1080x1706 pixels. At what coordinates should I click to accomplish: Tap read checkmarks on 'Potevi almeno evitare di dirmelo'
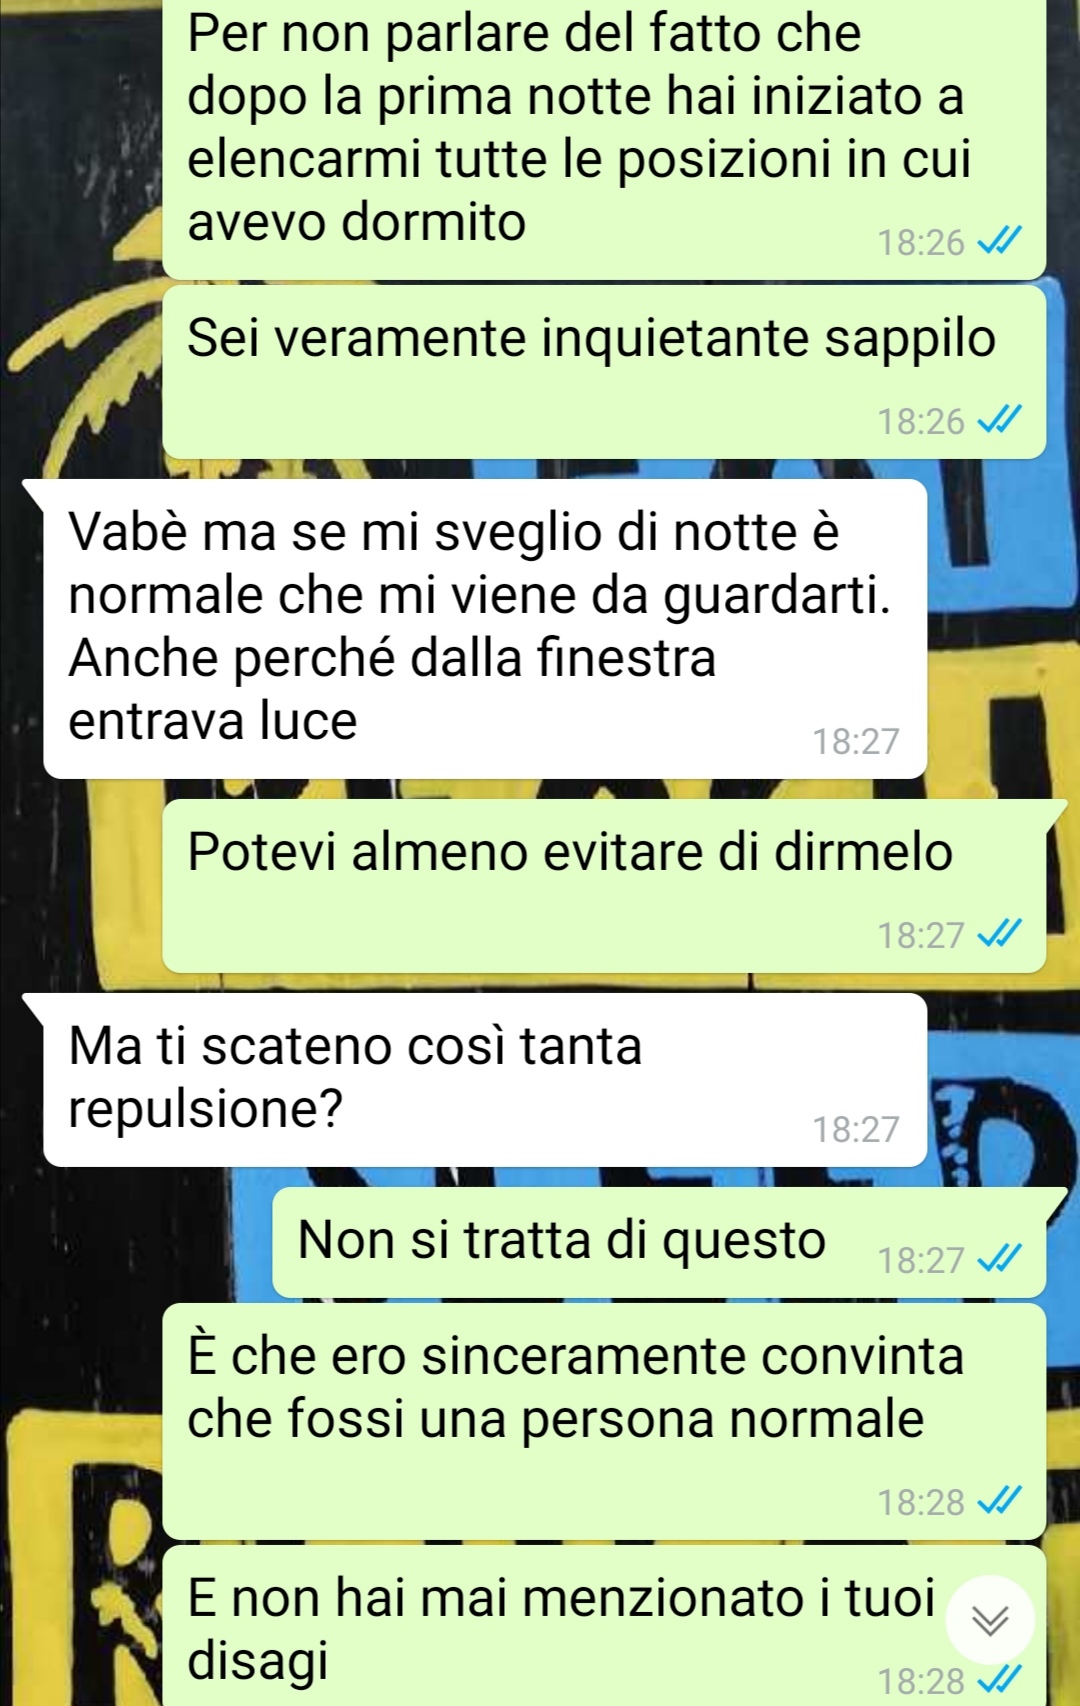[x=999, y=935]
